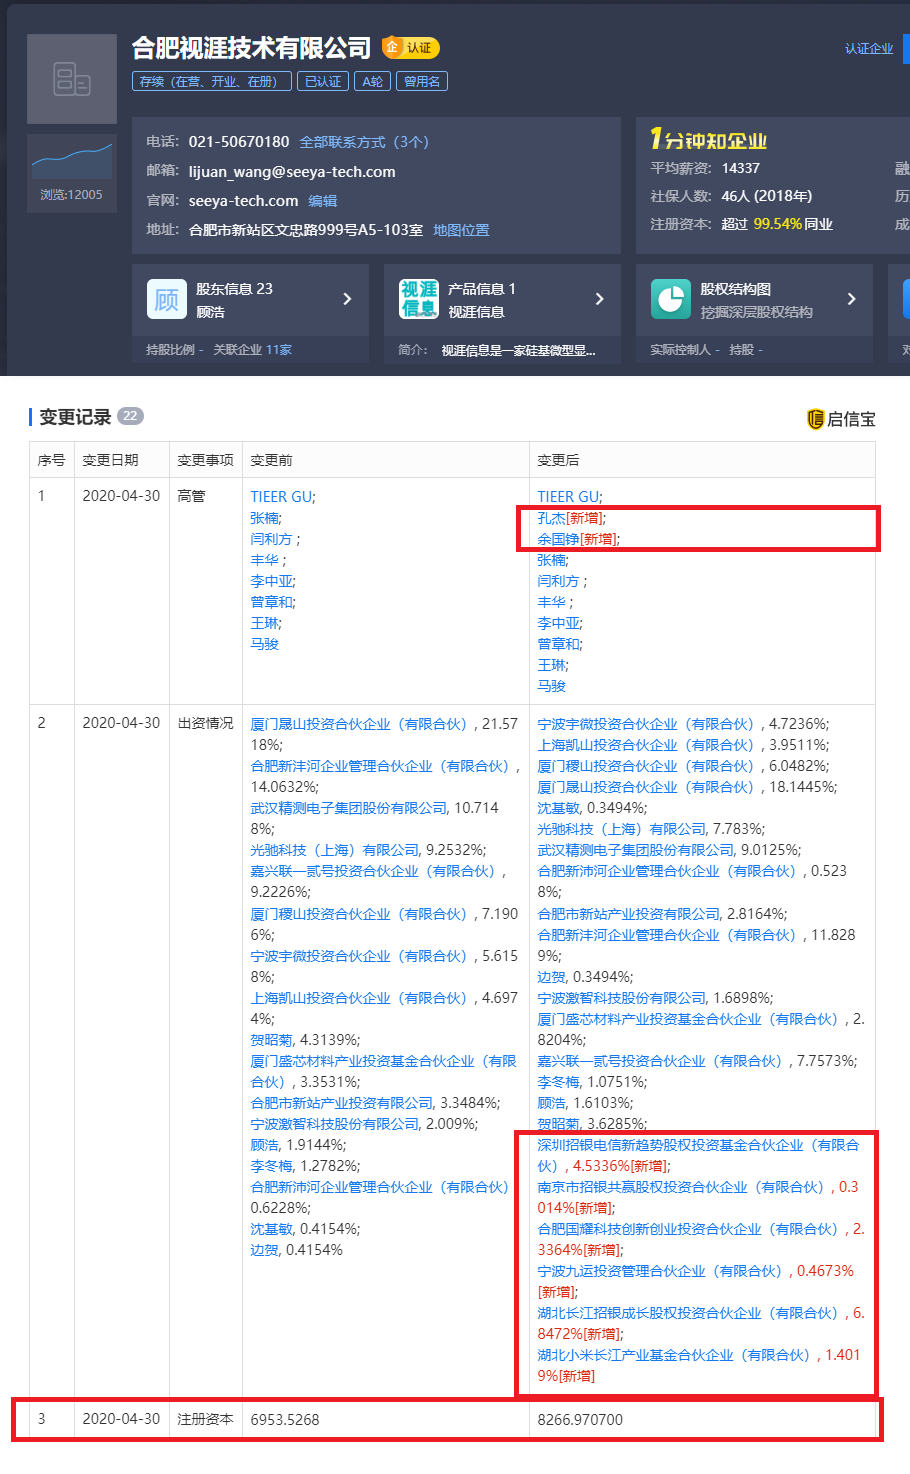This screenshot has height=1474, width=910.
Task: Click 编辑 beside the official website
Action: click(322, 201)
